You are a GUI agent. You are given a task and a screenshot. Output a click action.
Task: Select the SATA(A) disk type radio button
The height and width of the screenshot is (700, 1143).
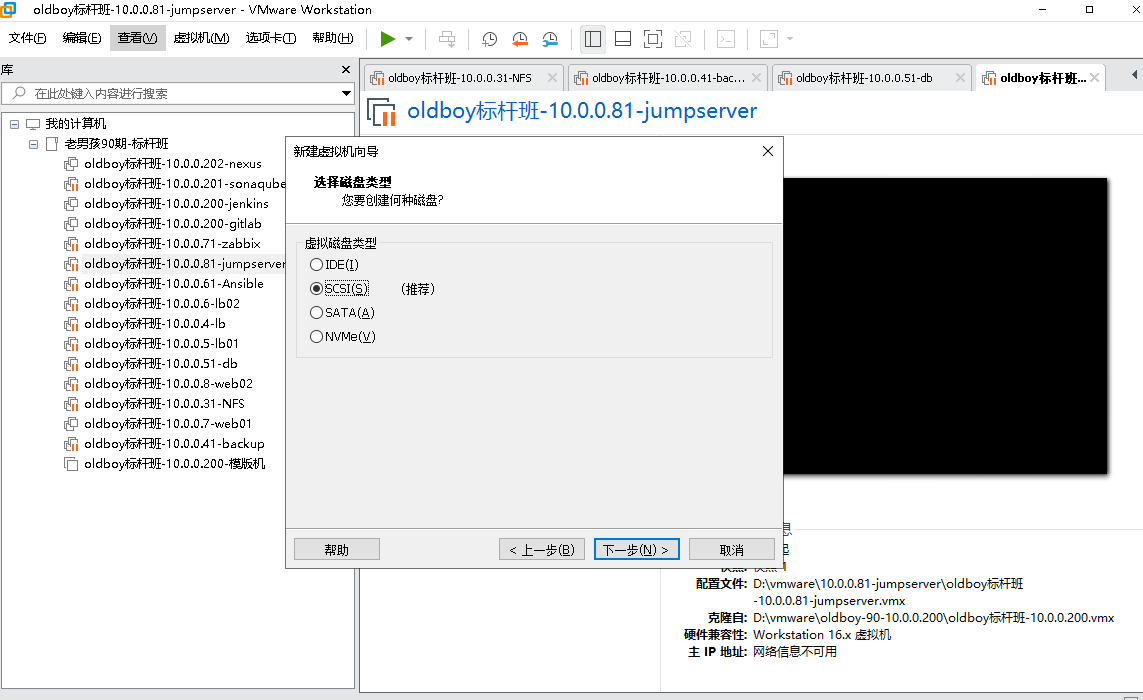316,313
